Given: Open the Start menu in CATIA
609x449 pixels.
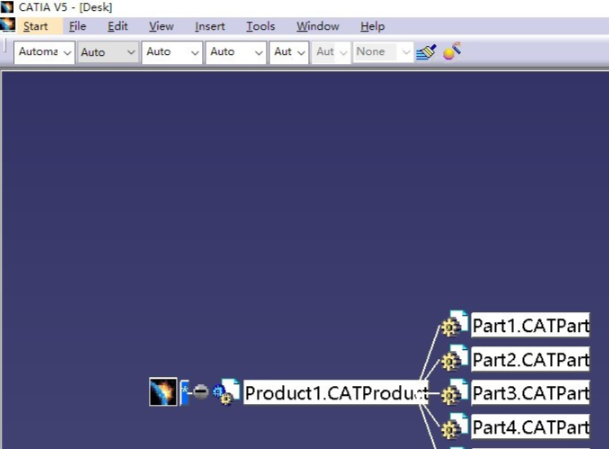Looking at the screenshot, I should (35, 26).
